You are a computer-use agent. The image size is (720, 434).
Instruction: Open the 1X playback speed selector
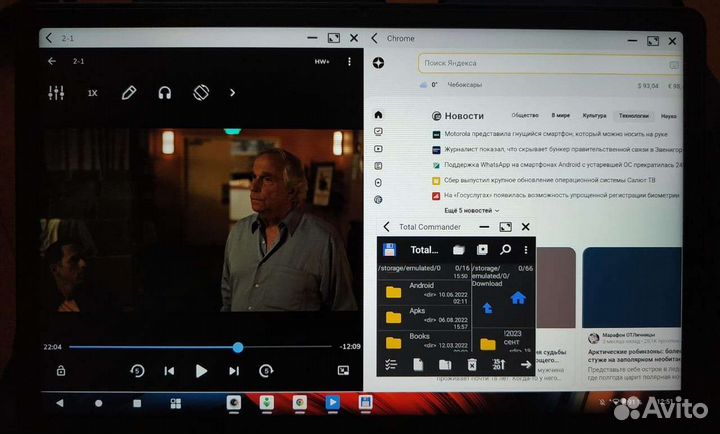(x=92, y=93)
